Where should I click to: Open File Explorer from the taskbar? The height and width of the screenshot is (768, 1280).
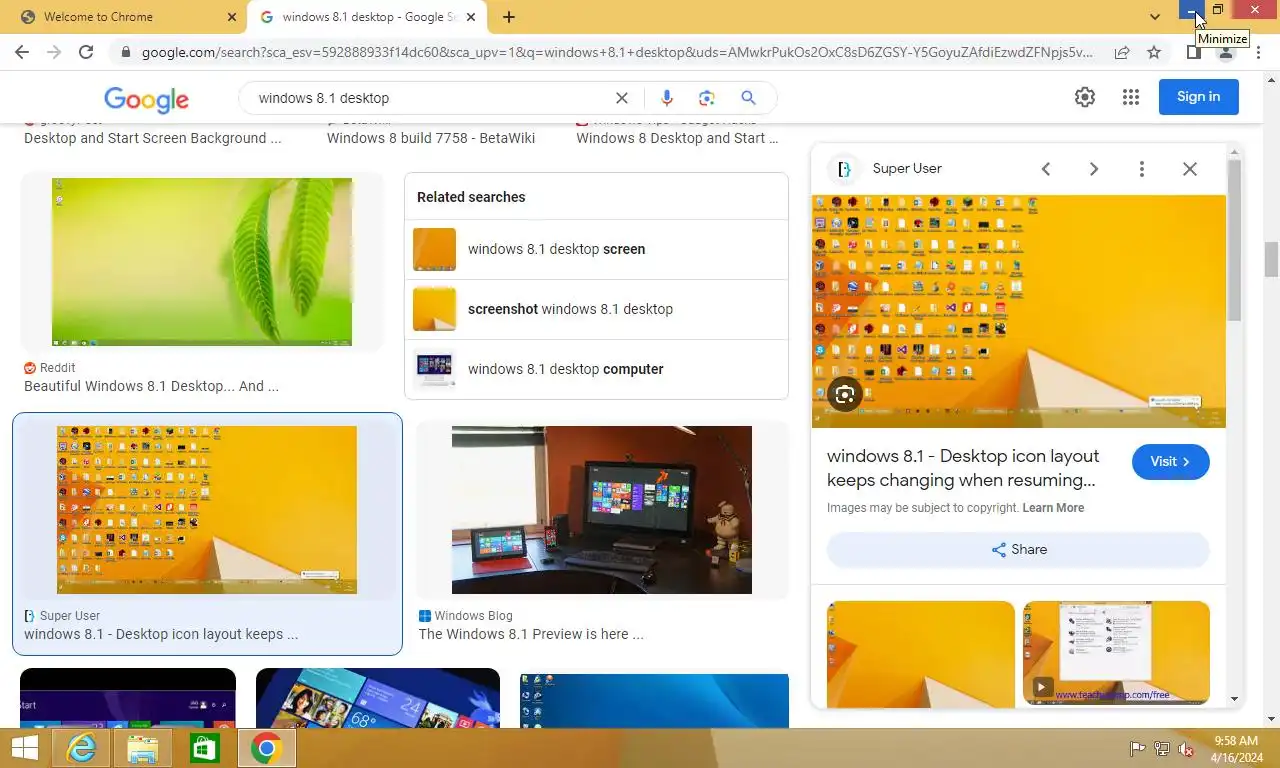point(142,748)
